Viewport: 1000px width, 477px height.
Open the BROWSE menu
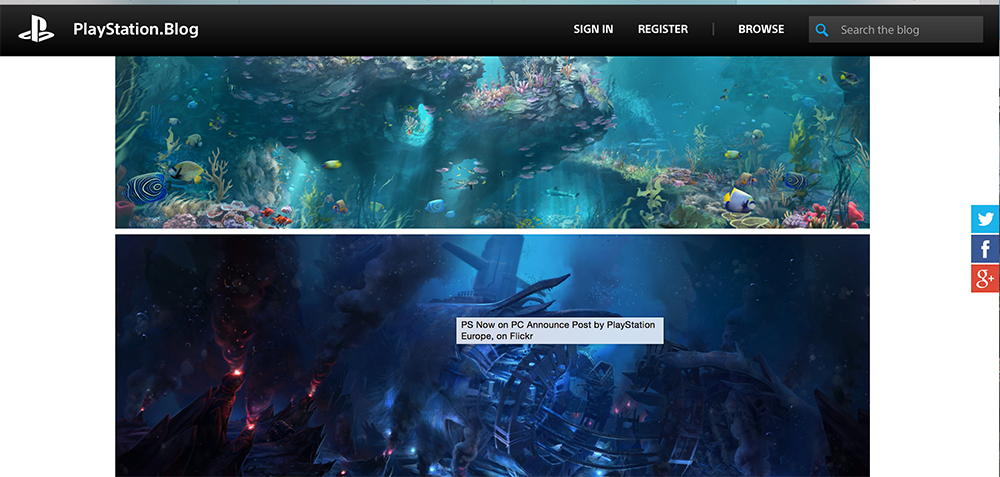pyautogui.click(x=761, y=29)
